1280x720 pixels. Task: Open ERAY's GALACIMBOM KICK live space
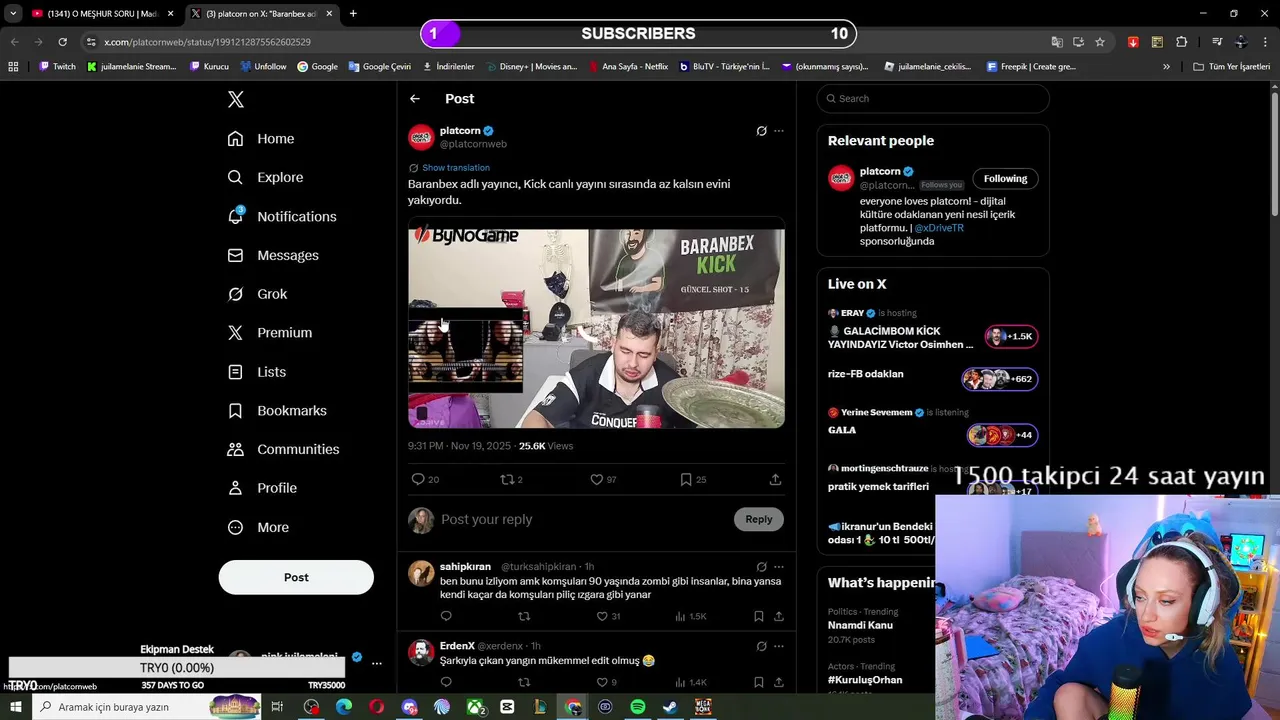tap(933, 331)
